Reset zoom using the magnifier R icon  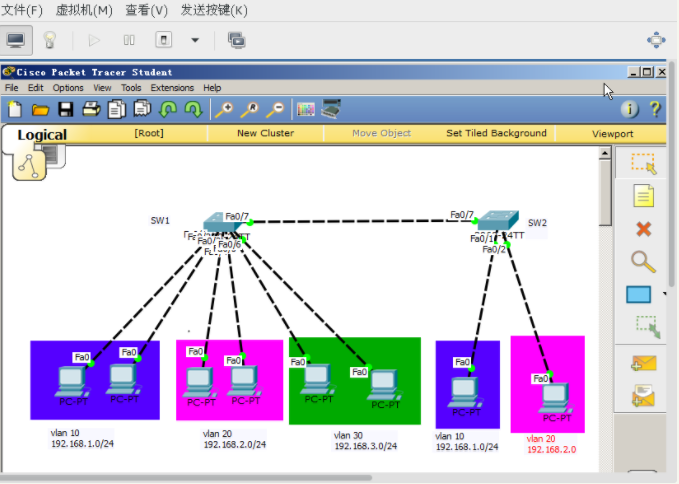click(250, 110)
